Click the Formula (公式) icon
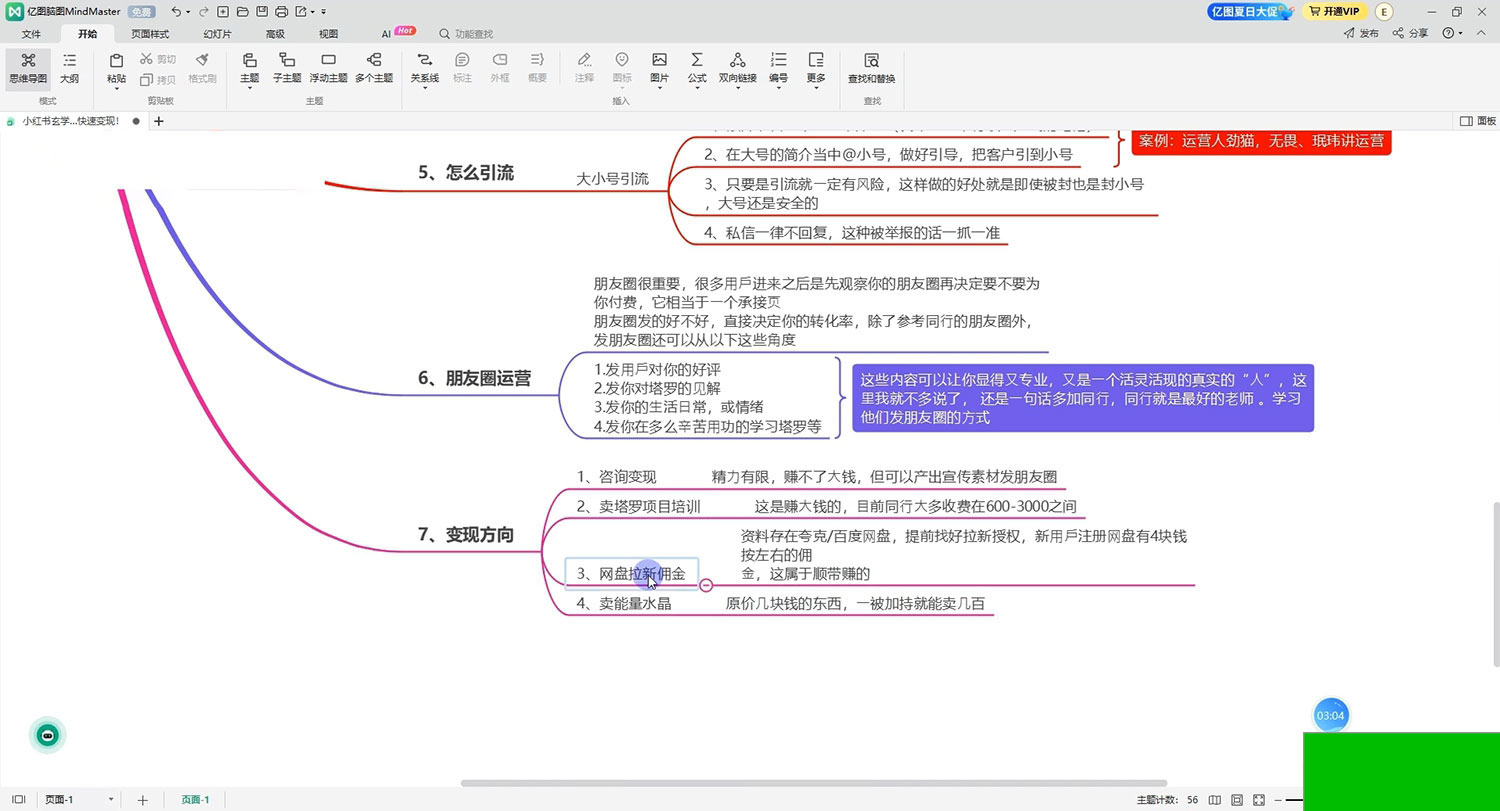This screenshot has width=1500, height=811. (697, 67)
